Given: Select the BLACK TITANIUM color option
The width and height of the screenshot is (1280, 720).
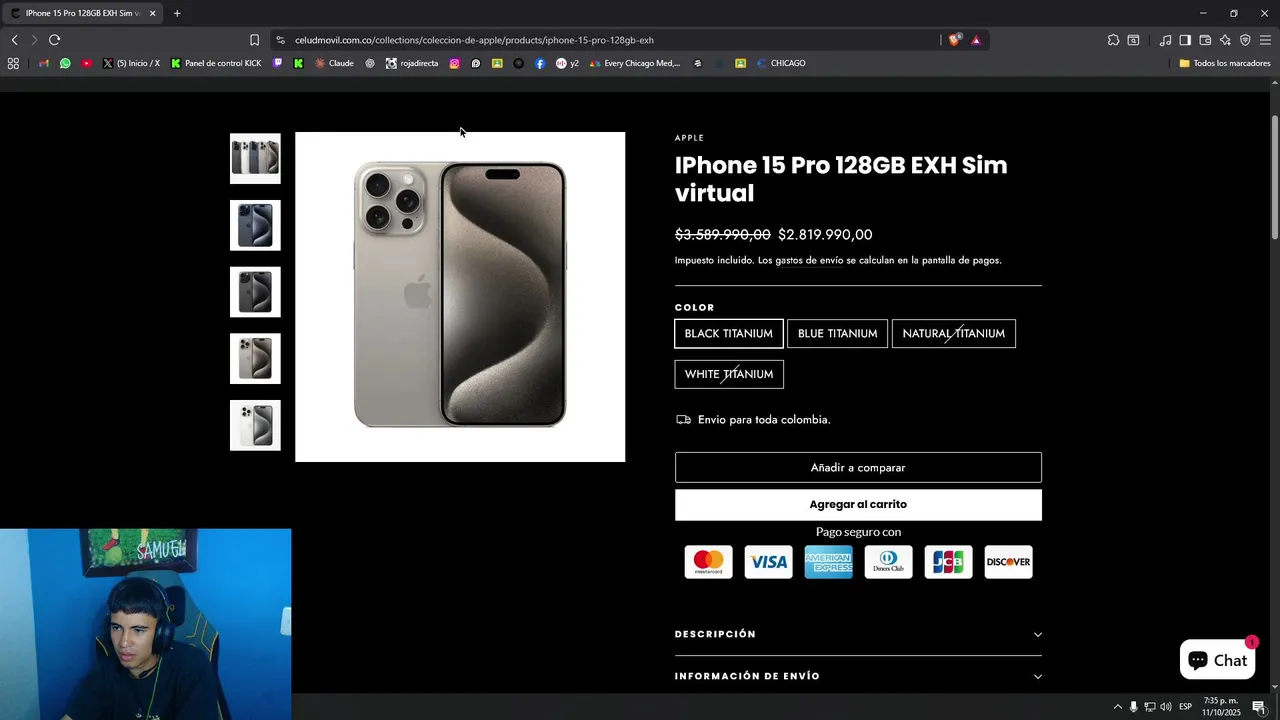Looking at the screenshot, I should pyautogui.click(x=729, y=334).
